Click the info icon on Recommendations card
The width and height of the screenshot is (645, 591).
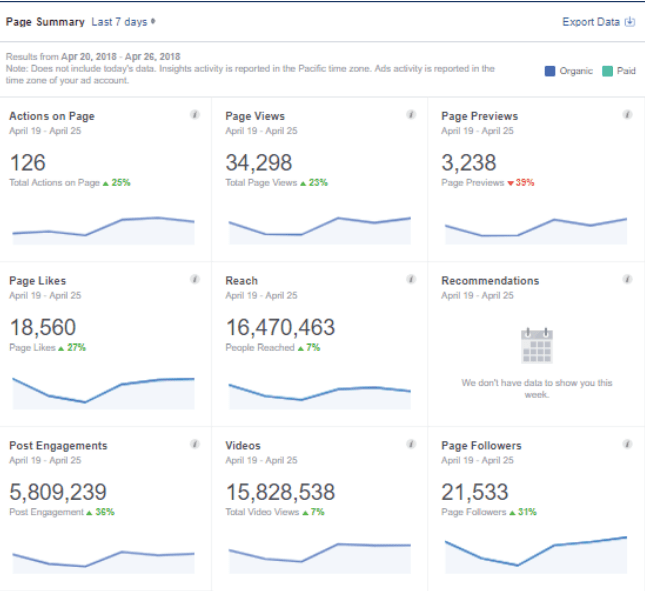click(627, 280)
